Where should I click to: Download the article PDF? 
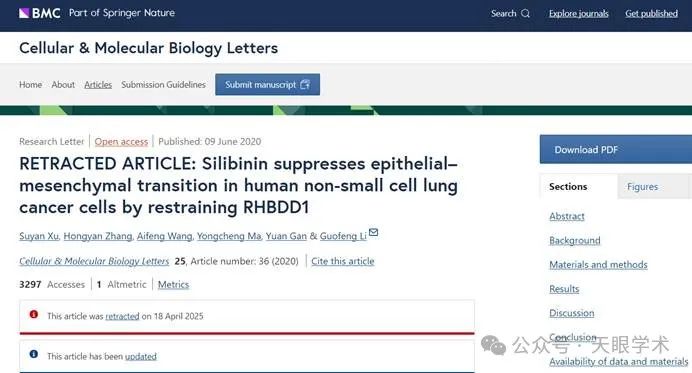coord(616,150)
